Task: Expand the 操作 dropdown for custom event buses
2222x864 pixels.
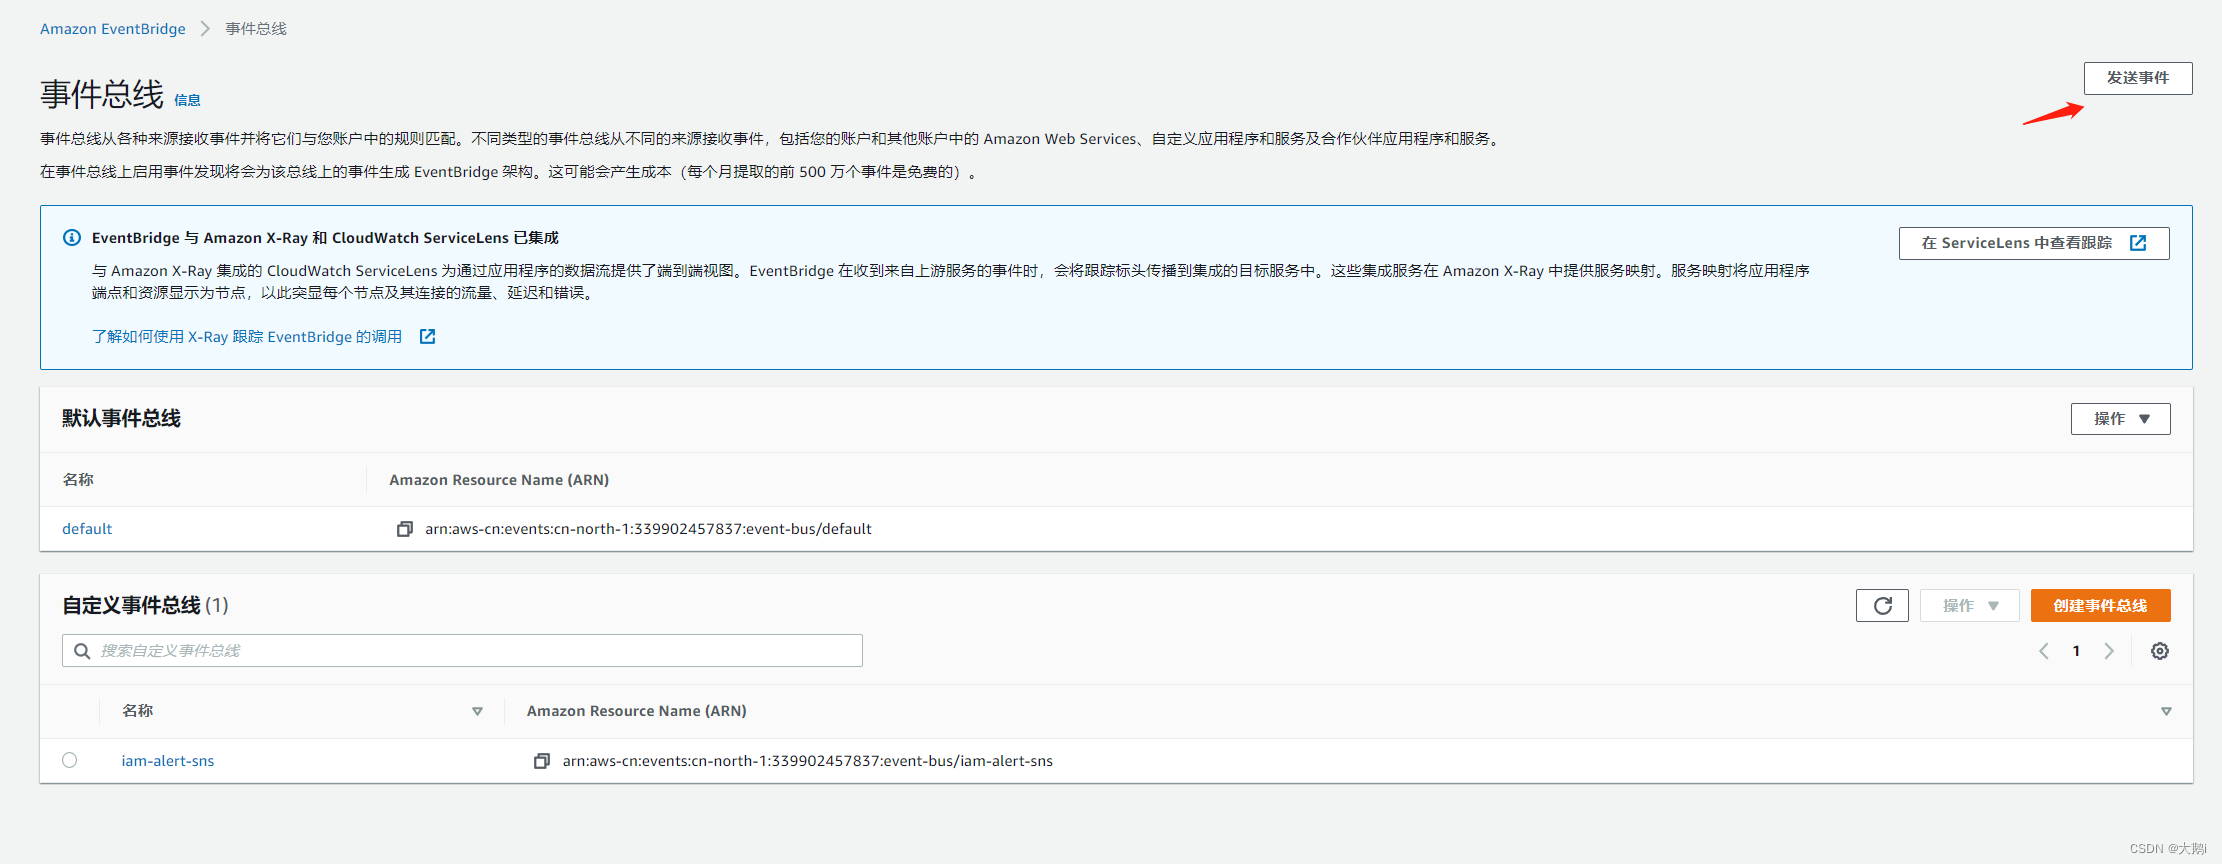Action: click(1969, 606)
